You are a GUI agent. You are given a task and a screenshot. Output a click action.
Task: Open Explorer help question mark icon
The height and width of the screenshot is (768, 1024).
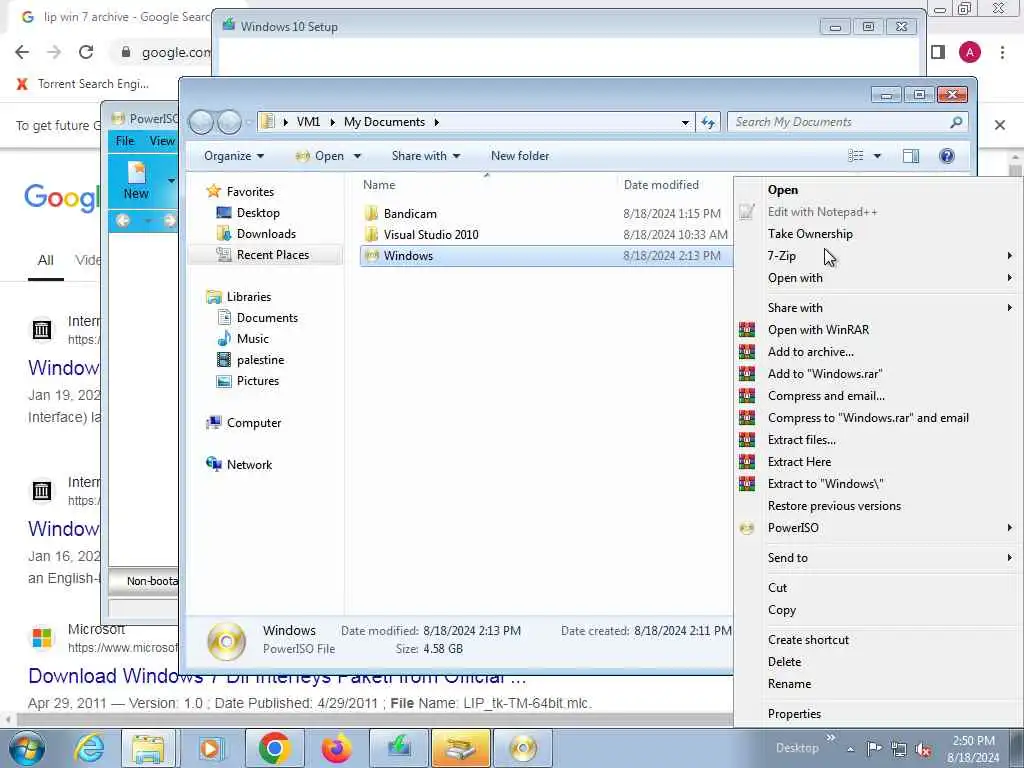point(947,156)
